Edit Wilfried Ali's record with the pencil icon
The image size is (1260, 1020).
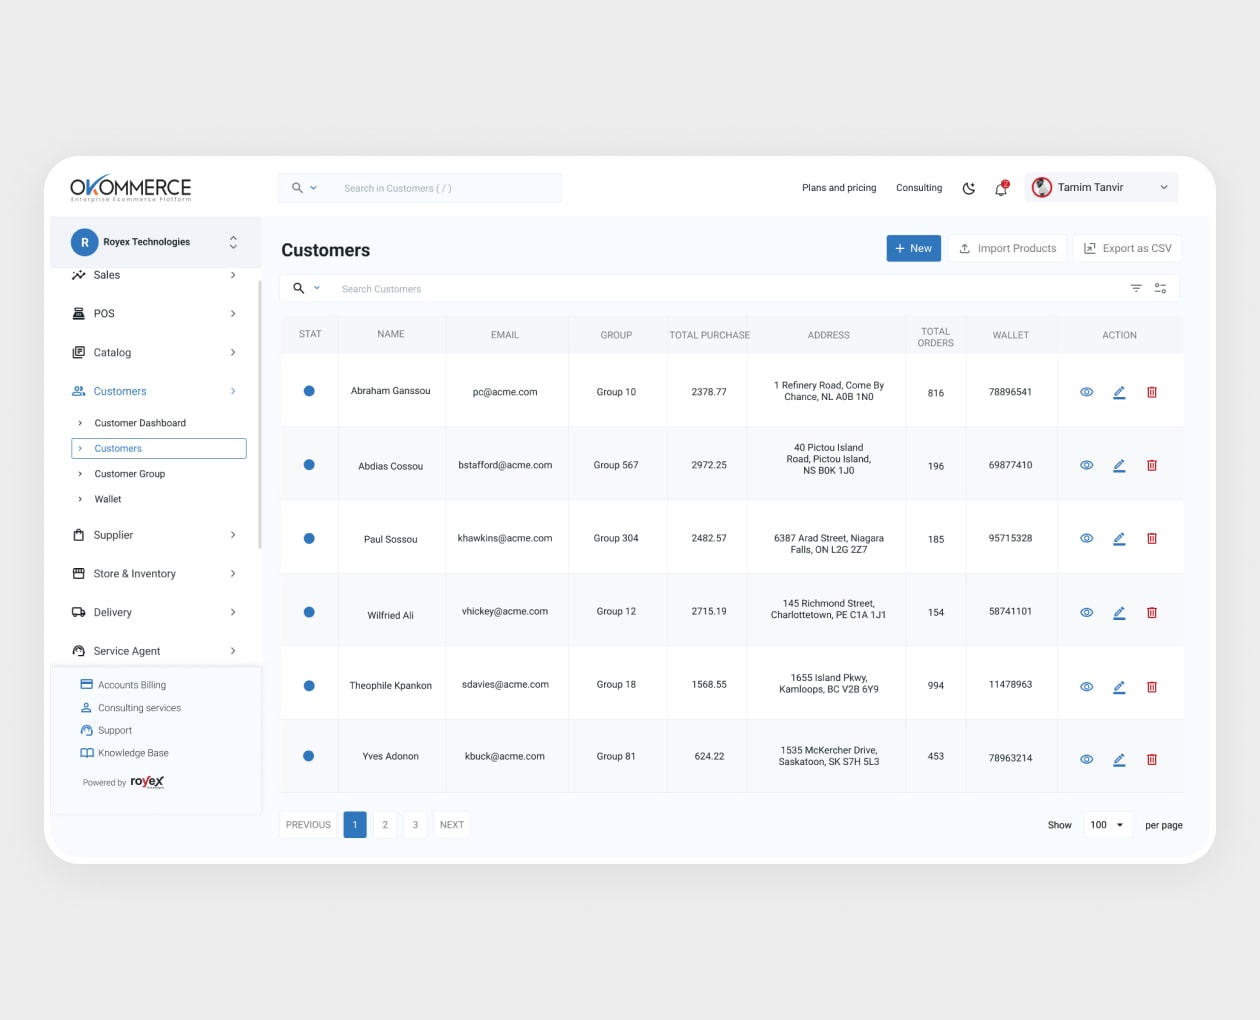point(1119,612)
